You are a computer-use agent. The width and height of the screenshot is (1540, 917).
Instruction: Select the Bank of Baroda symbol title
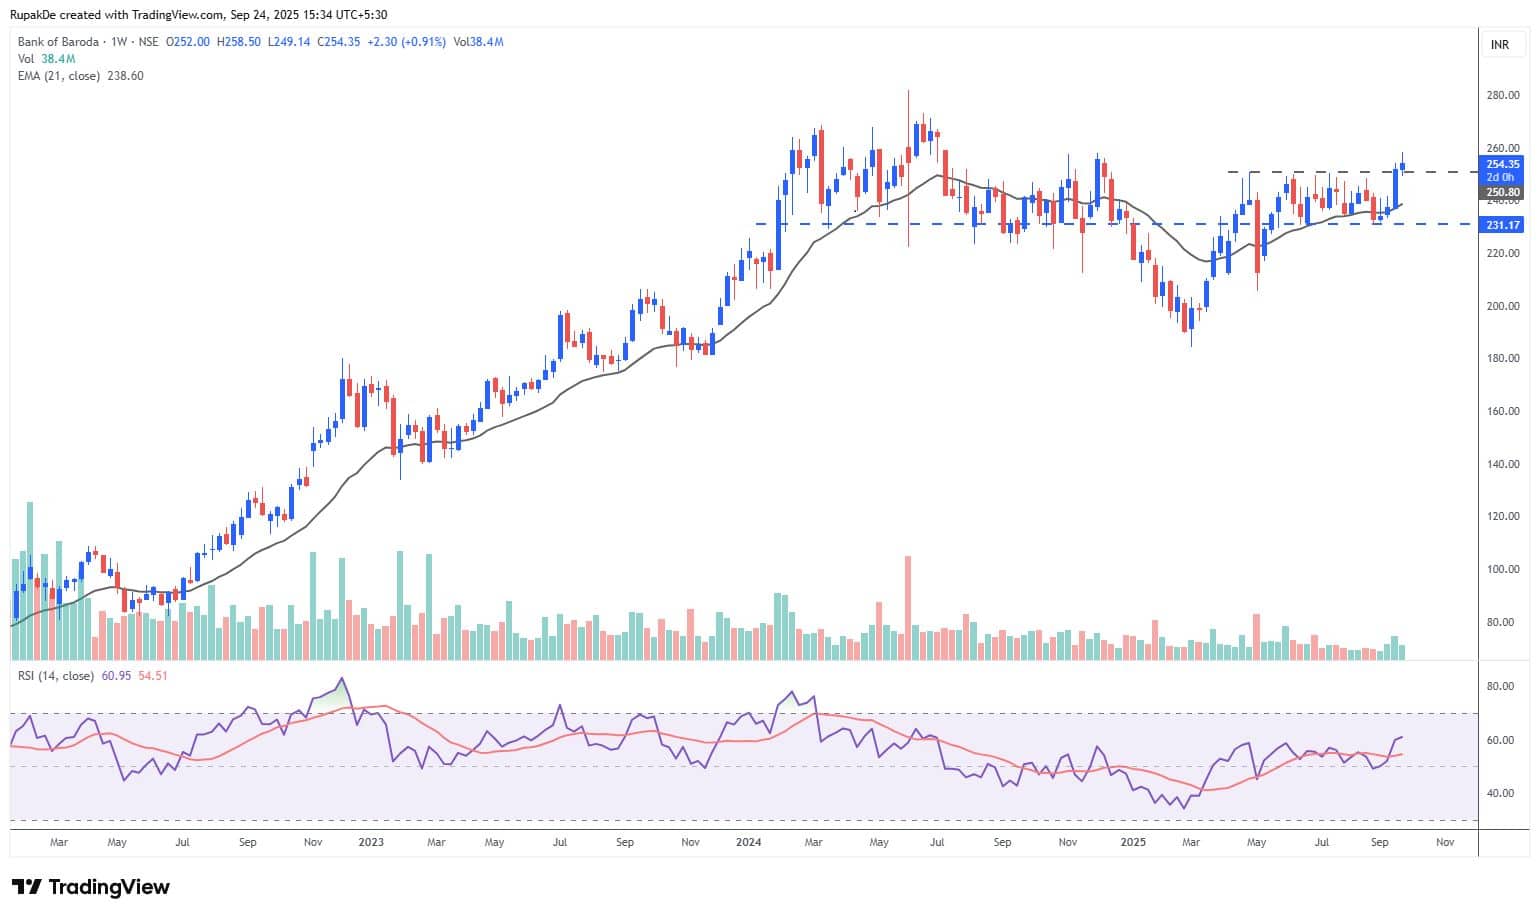click(58, 42)
